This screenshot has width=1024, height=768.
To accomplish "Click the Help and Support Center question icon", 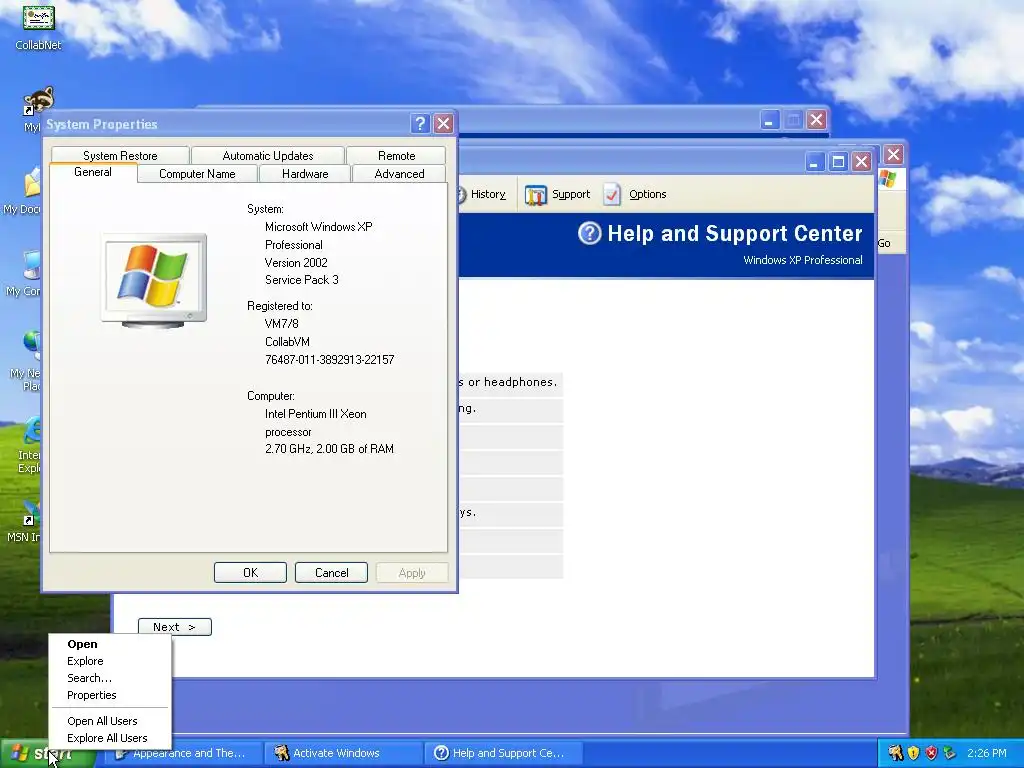I will pyautogui.click(x=589, y=233).
